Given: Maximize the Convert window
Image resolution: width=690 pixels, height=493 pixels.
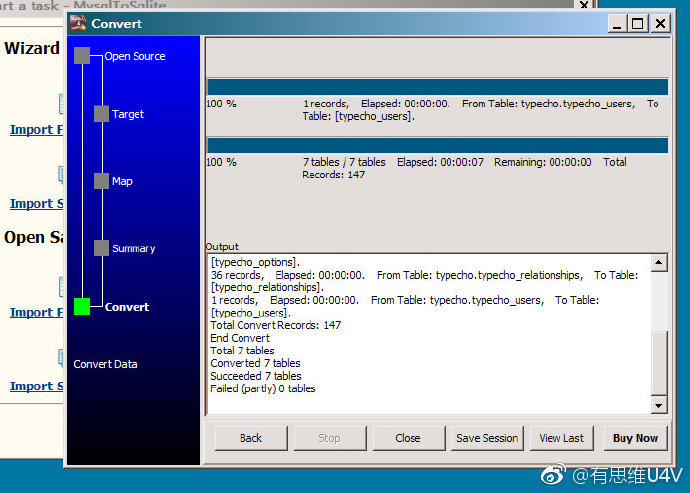Looking at the screenshot, I should [638, 23].
